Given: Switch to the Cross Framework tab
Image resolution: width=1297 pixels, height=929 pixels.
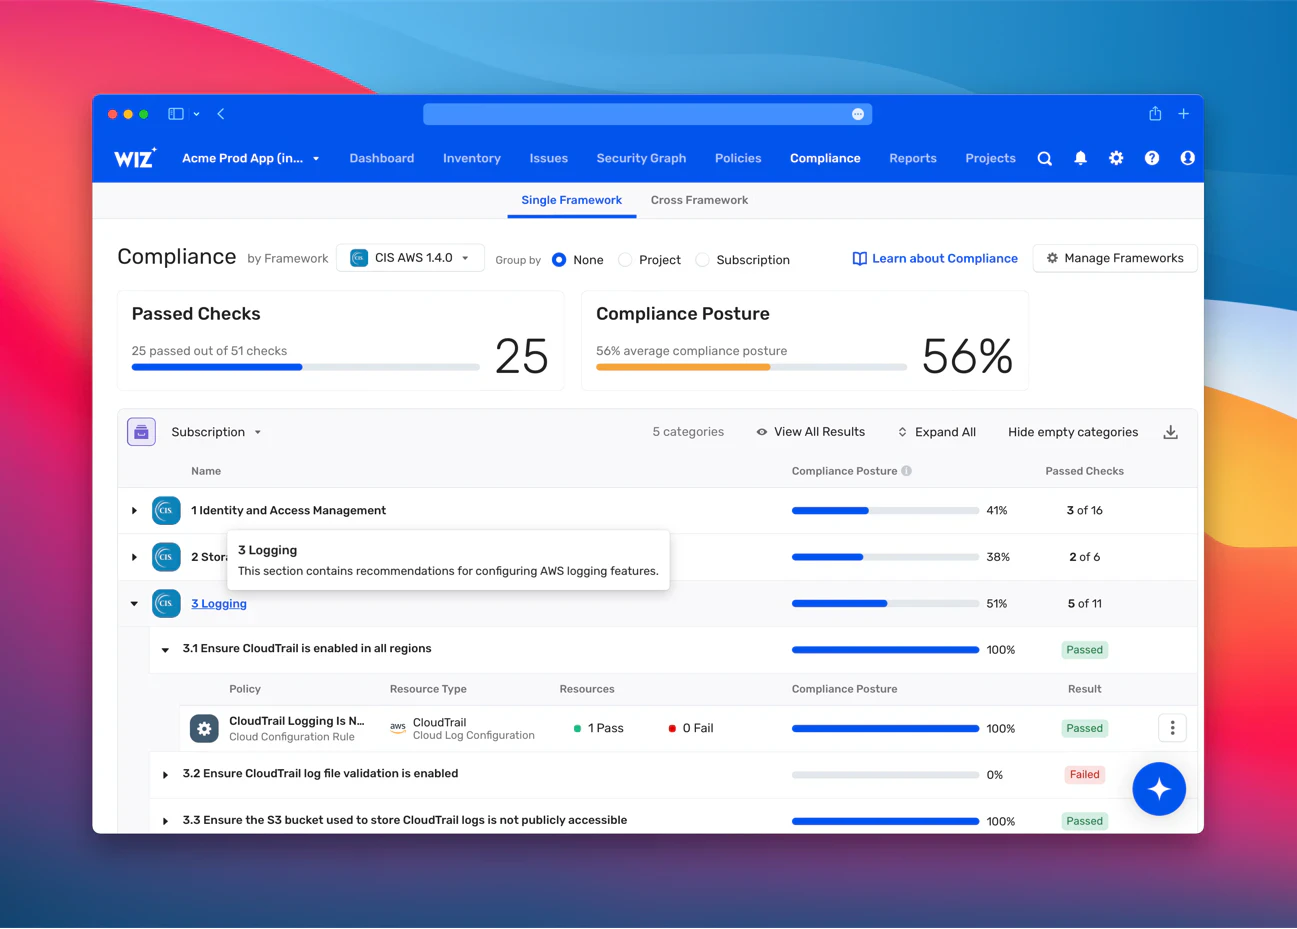Looking at the screenshot, I should pyautogui.click(x=699, y=200).
